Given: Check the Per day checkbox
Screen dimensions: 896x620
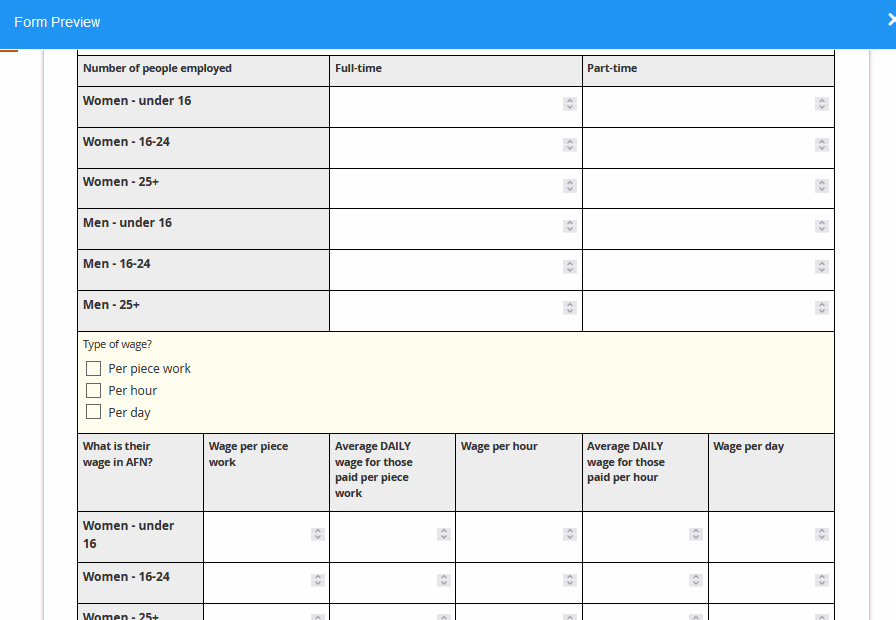Looking at the screenshot, I should coord(93,412).
